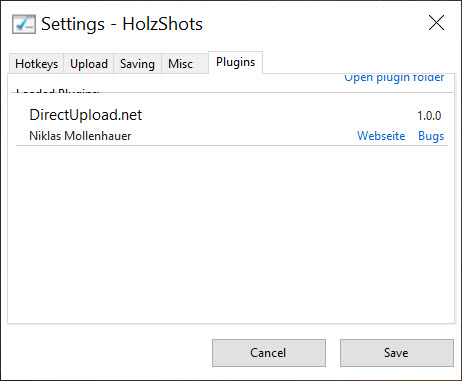Save the settings

[397, 353]
